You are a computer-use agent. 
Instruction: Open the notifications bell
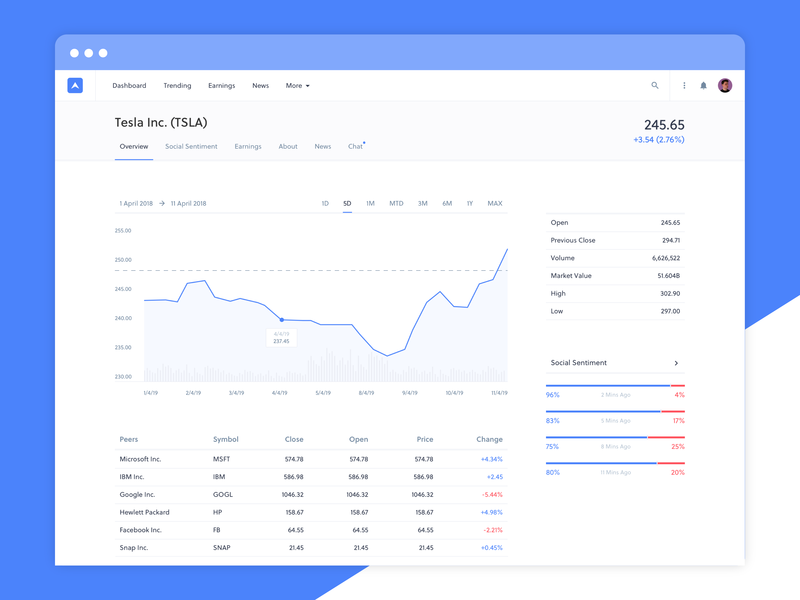pos(703,86)
